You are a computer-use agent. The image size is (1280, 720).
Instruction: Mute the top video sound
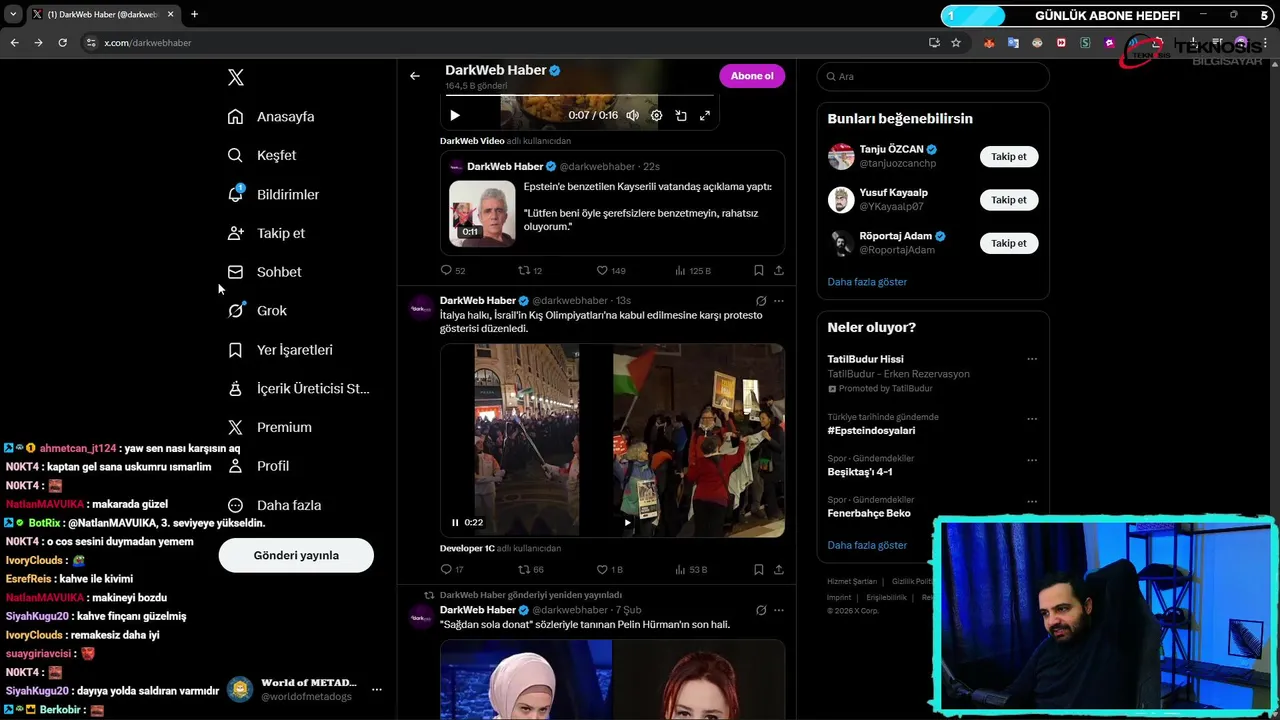pos(632,115)
